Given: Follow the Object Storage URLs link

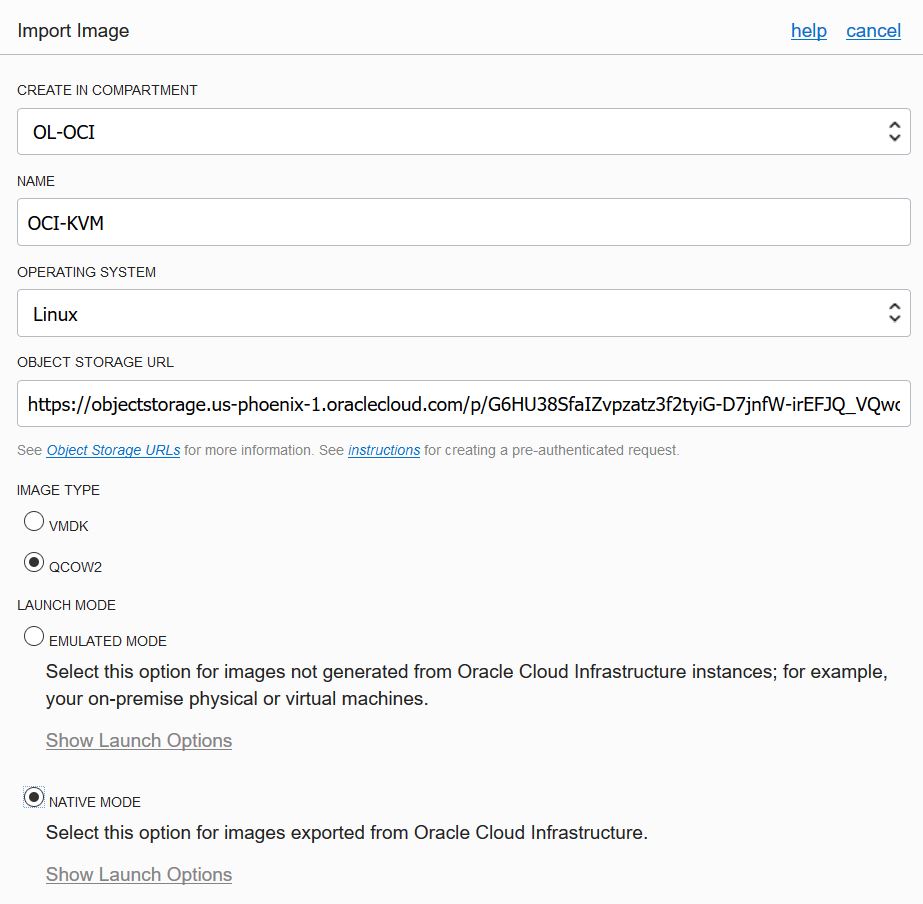Looking at the screenshot, I should click(113, 451).
